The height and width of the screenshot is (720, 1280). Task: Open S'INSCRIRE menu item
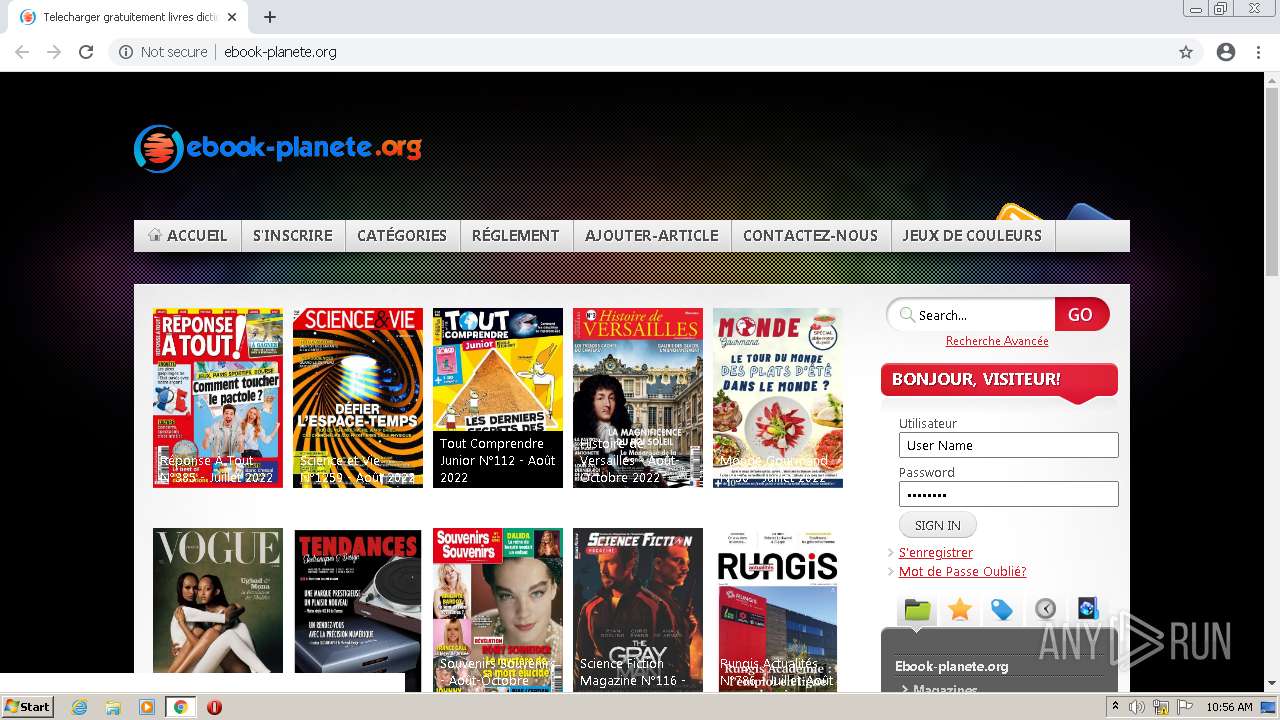(x=293, y=236)
